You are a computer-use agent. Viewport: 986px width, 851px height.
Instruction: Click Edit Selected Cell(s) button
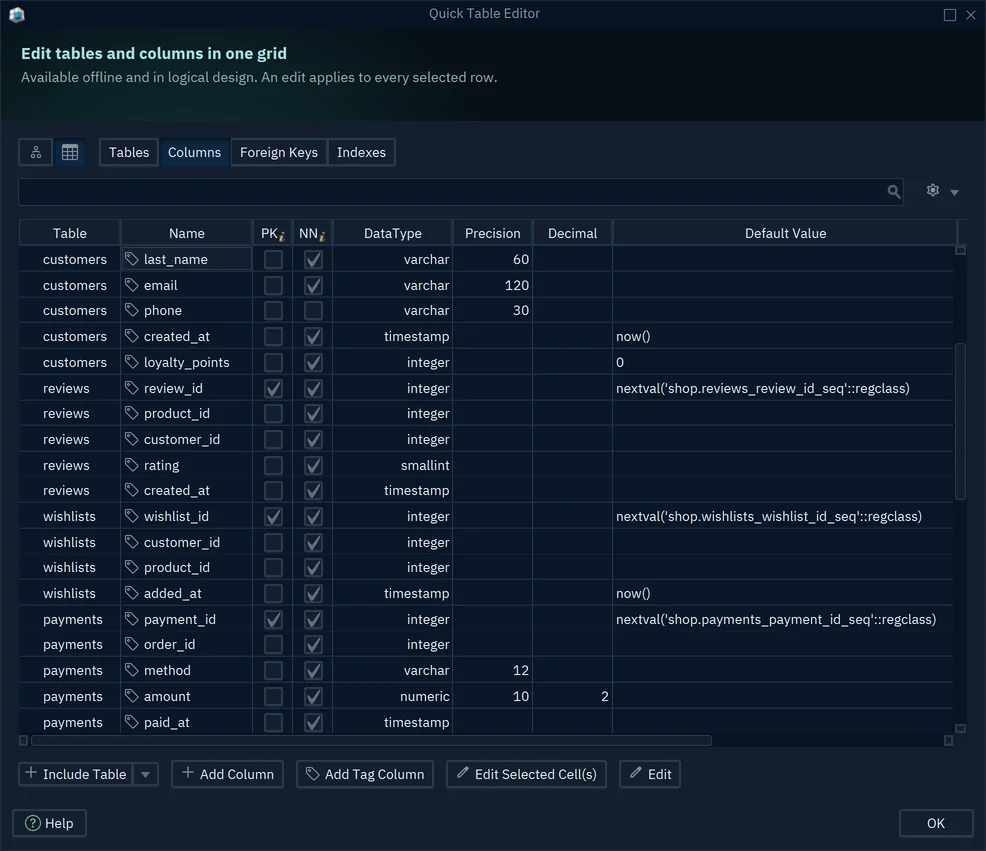[x=526, y=774]
